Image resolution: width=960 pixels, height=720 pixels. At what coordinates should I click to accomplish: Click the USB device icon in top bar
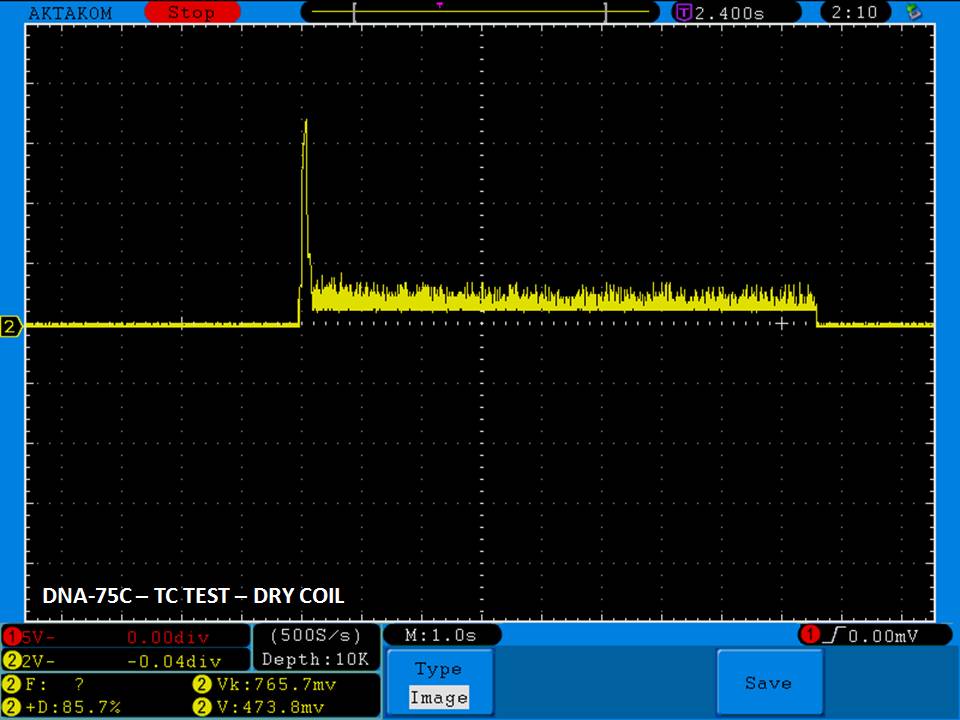click(x=912, y=13)
